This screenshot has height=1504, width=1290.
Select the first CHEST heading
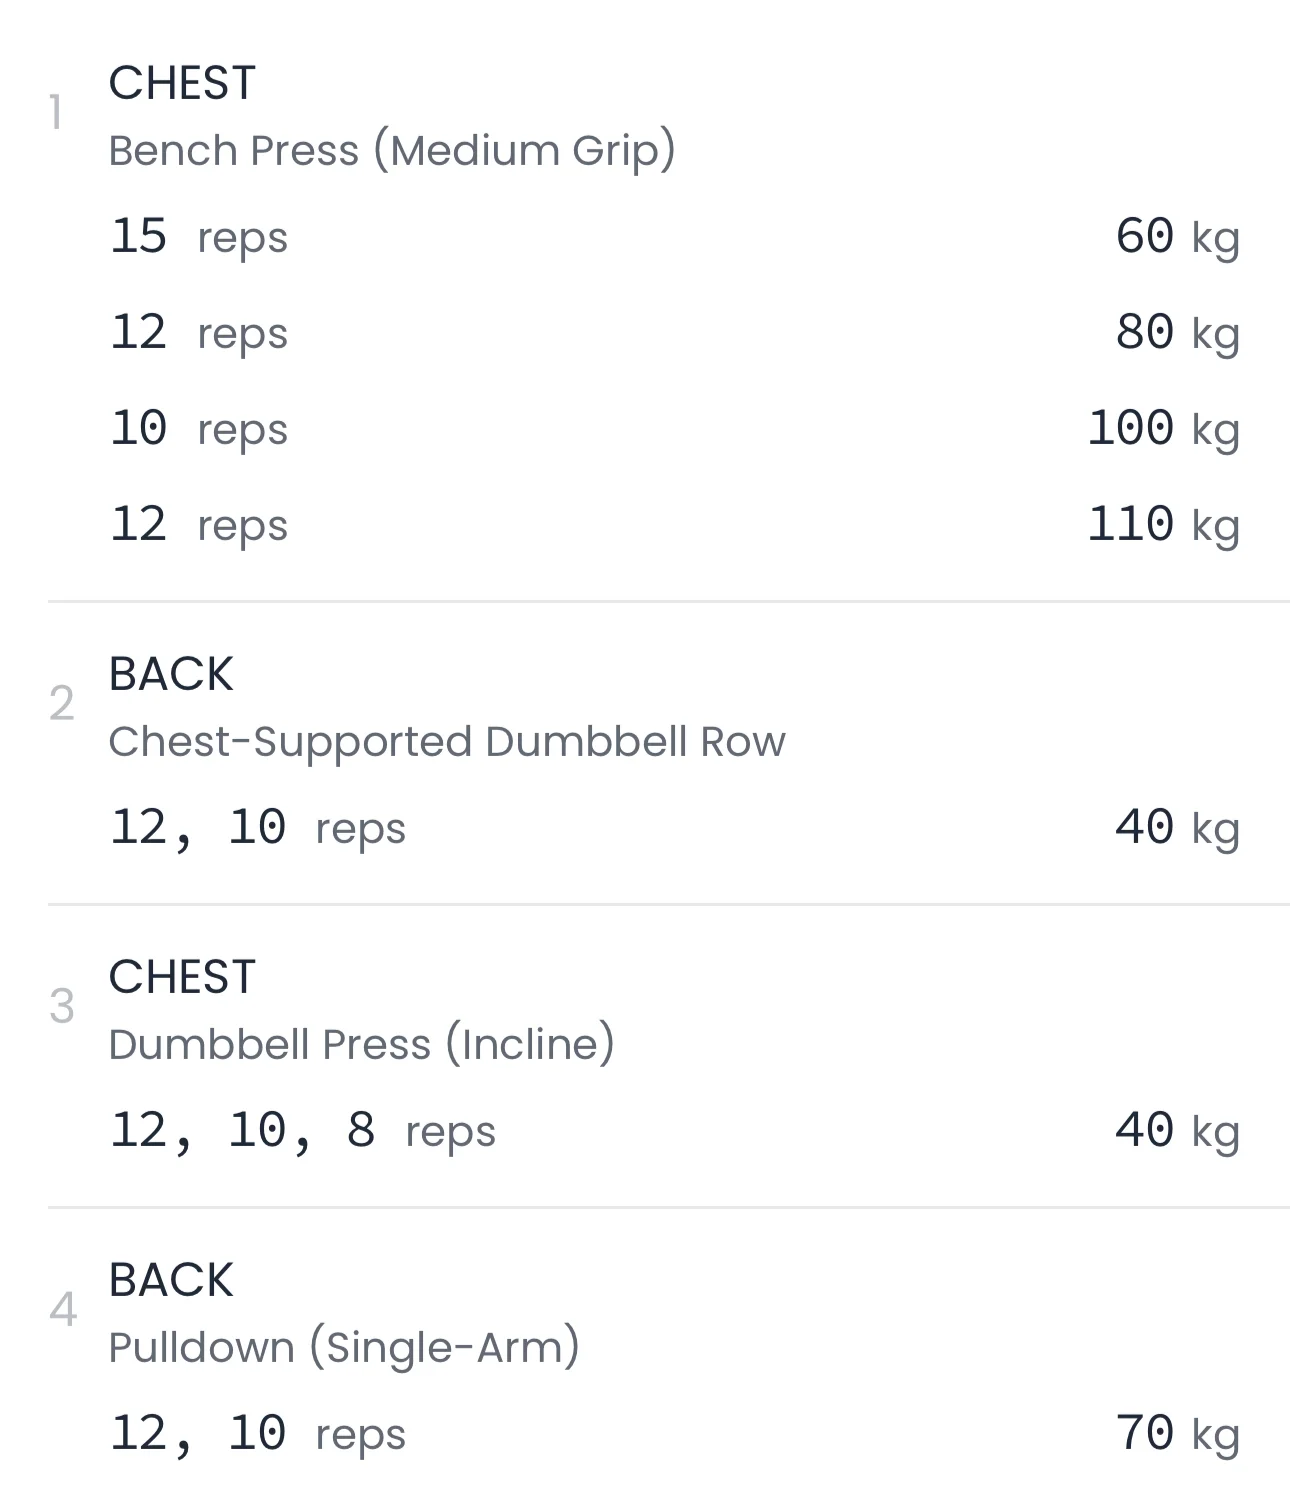tap(182, 83)
